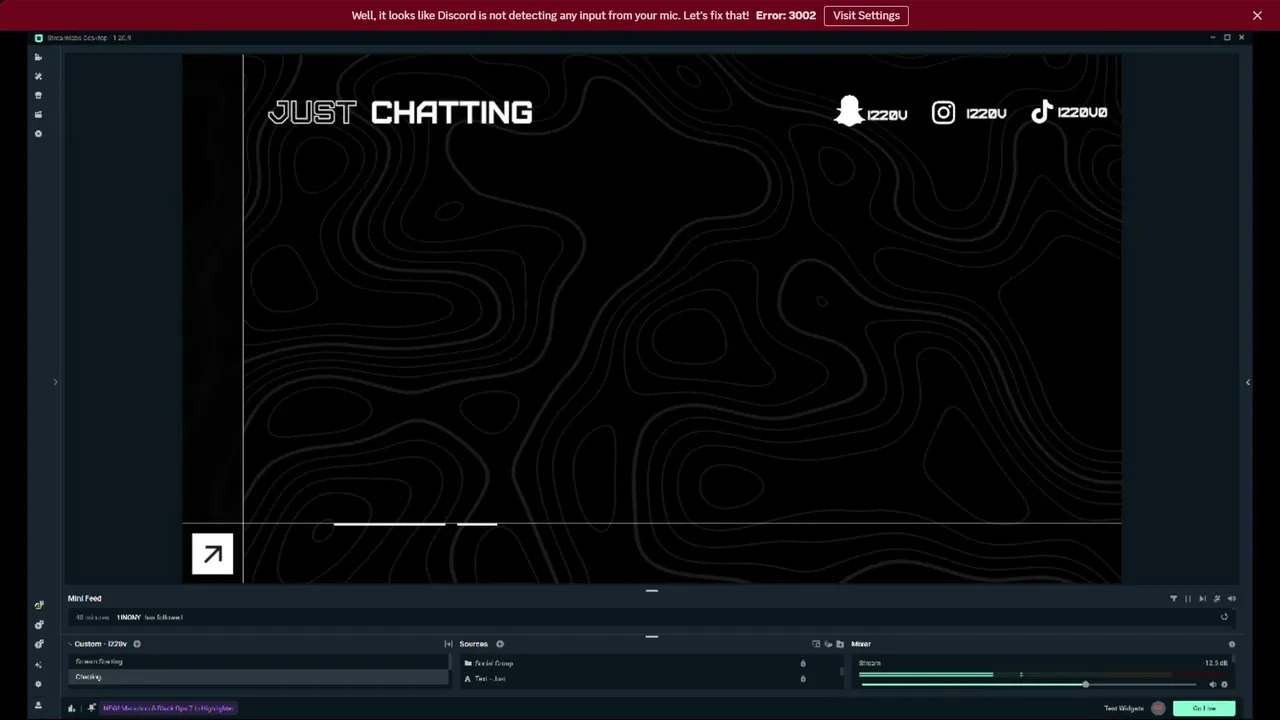Click the red record button
The image size is (1280, 720).
pos(1158,708)
